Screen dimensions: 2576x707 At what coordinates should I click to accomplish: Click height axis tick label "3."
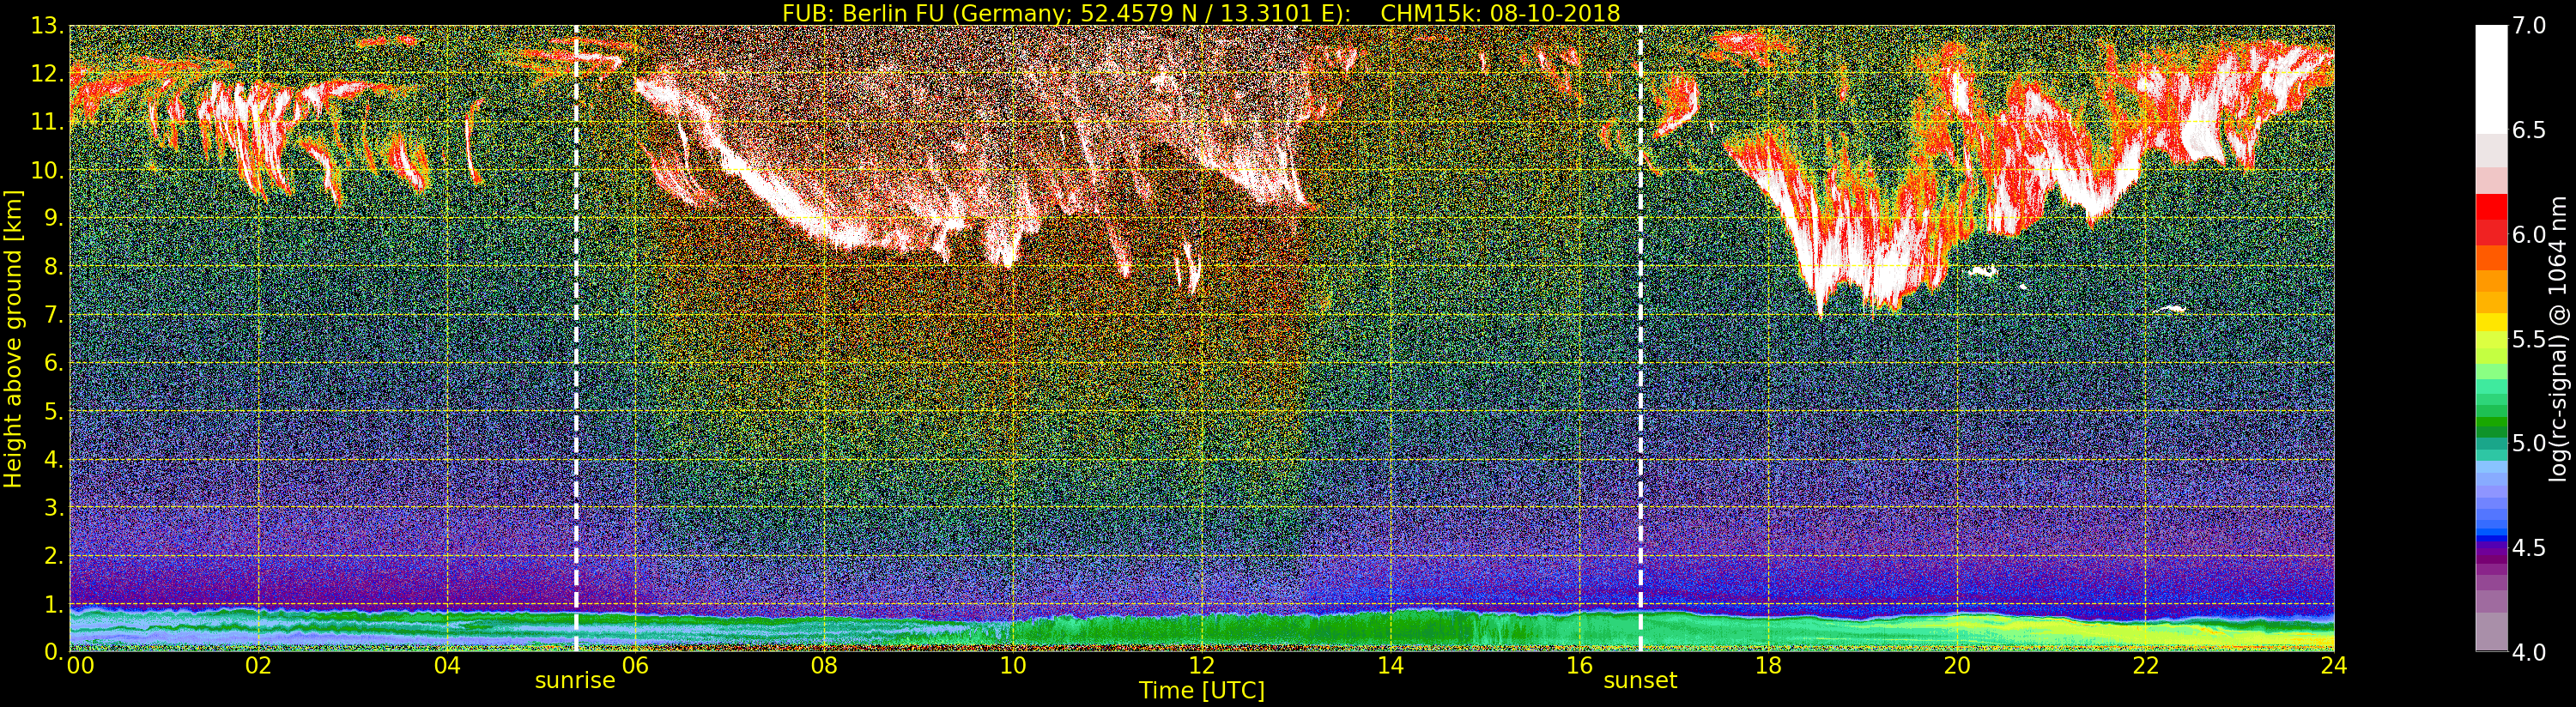pyautogui.click(x=53, y=507)
